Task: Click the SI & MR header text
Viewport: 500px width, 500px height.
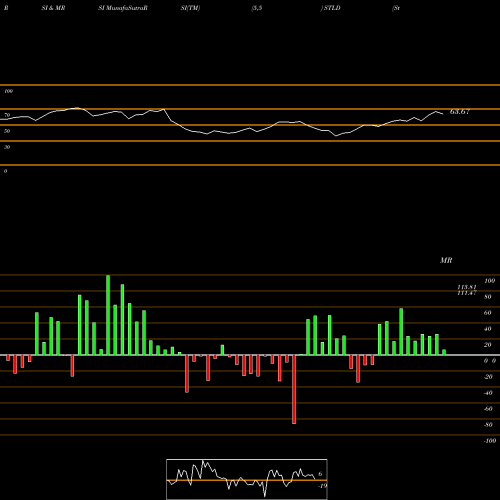Action: click(53, 8)
